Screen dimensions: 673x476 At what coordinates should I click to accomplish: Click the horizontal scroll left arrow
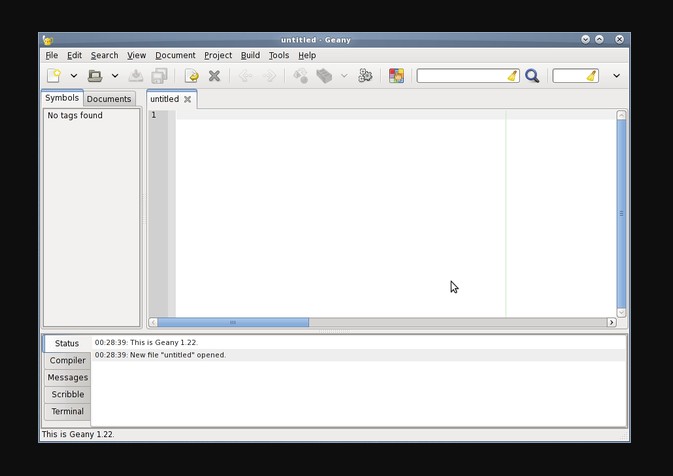point(153,322)
